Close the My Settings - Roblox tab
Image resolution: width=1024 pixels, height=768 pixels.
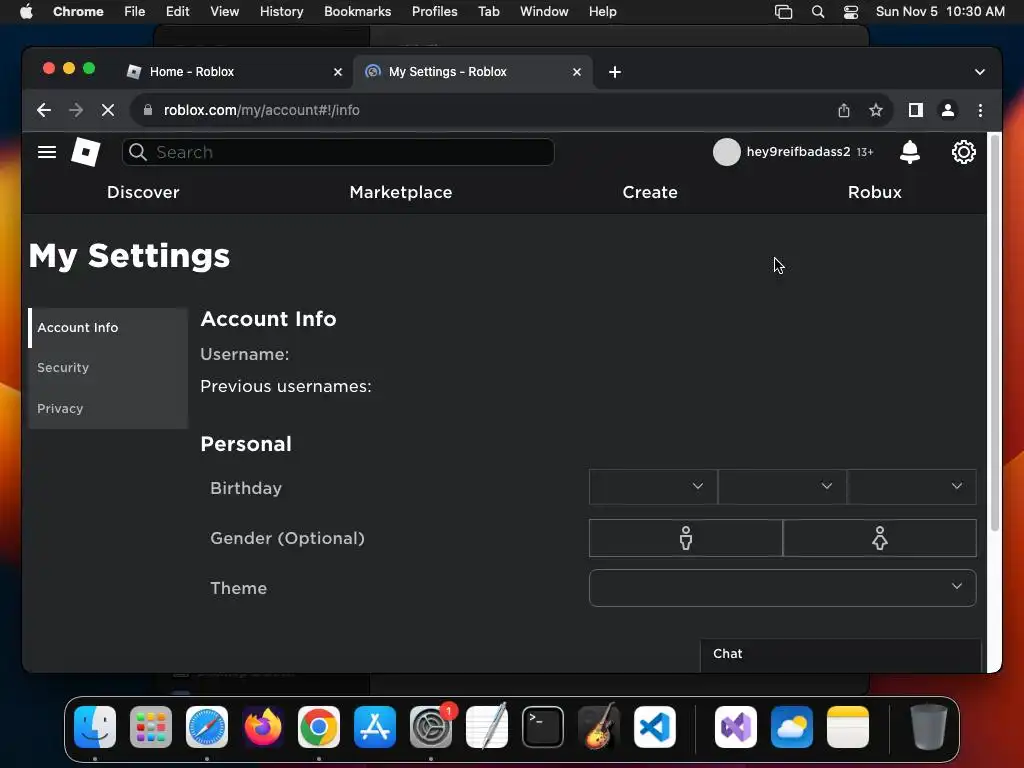577,72
